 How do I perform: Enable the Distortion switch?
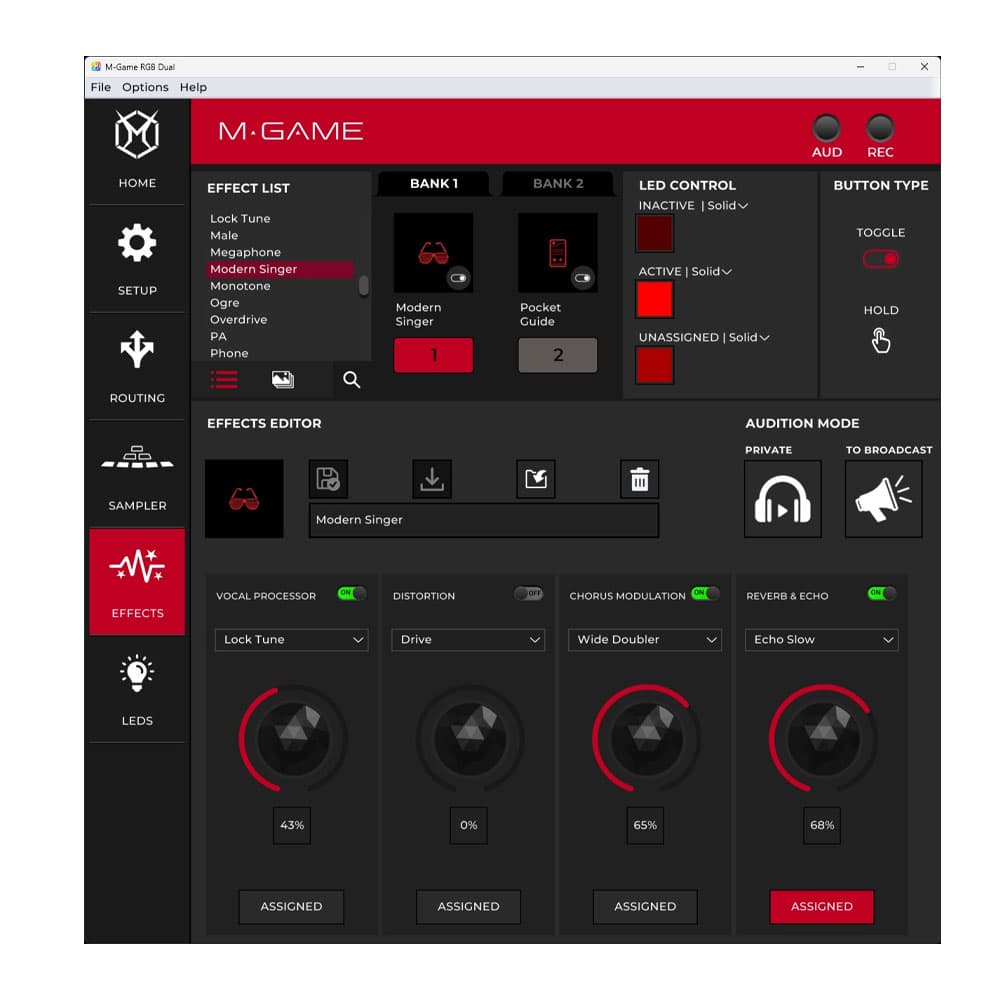(529, 593)
